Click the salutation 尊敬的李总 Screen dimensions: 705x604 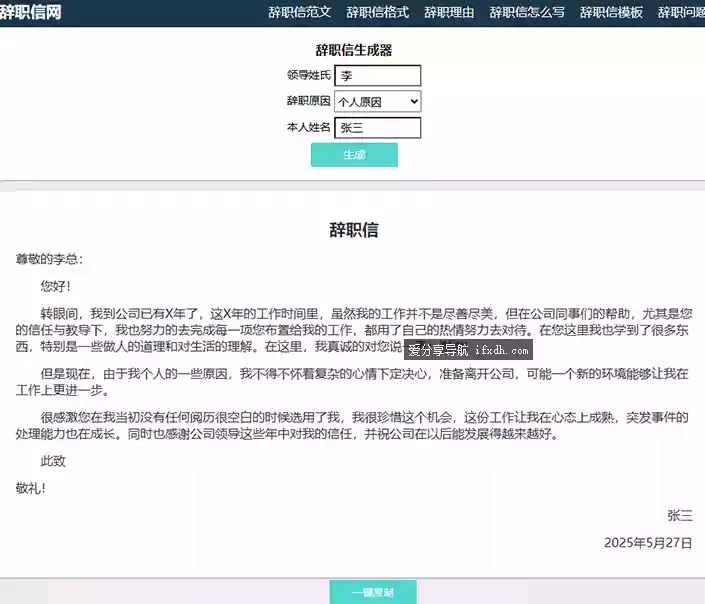(49, 259)
